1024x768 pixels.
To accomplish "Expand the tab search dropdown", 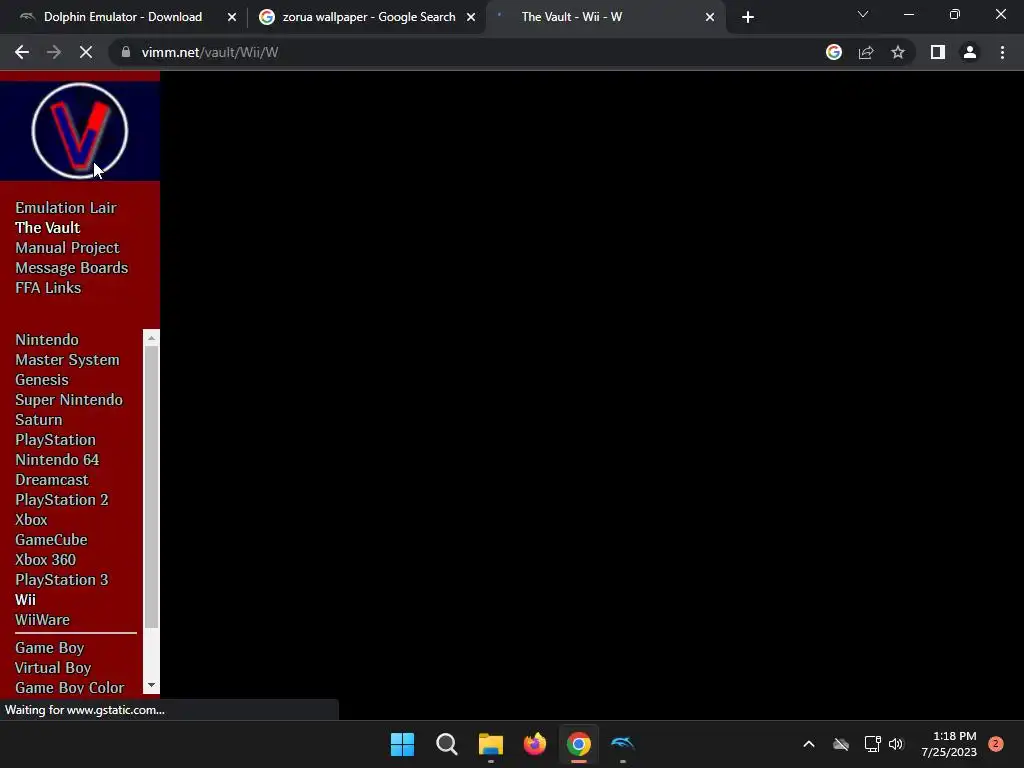I will [x=863, y=14].
